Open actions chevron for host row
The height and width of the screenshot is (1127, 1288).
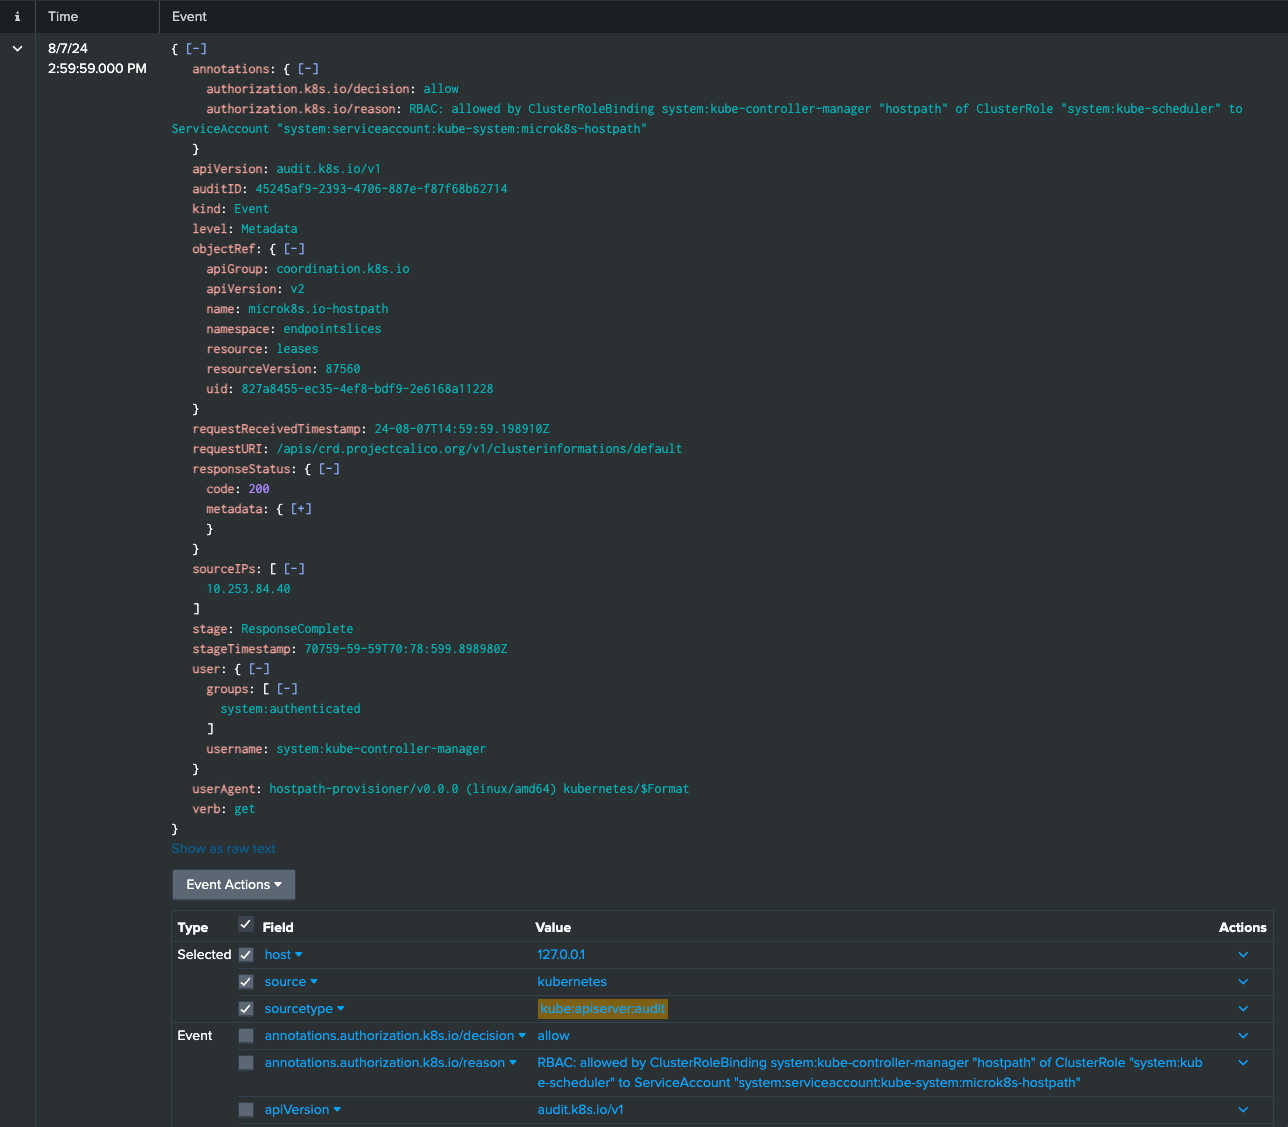[1243, 955]
